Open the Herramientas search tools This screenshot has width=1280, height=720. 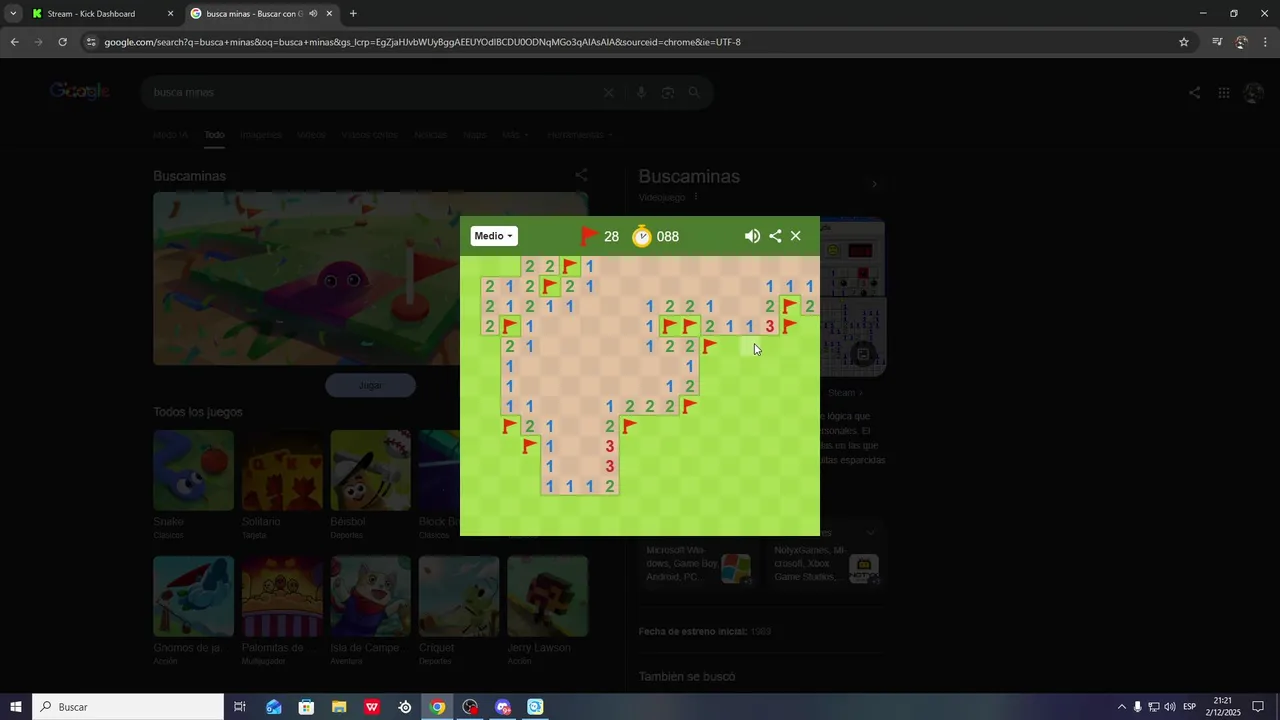click(x=580, y=135)
